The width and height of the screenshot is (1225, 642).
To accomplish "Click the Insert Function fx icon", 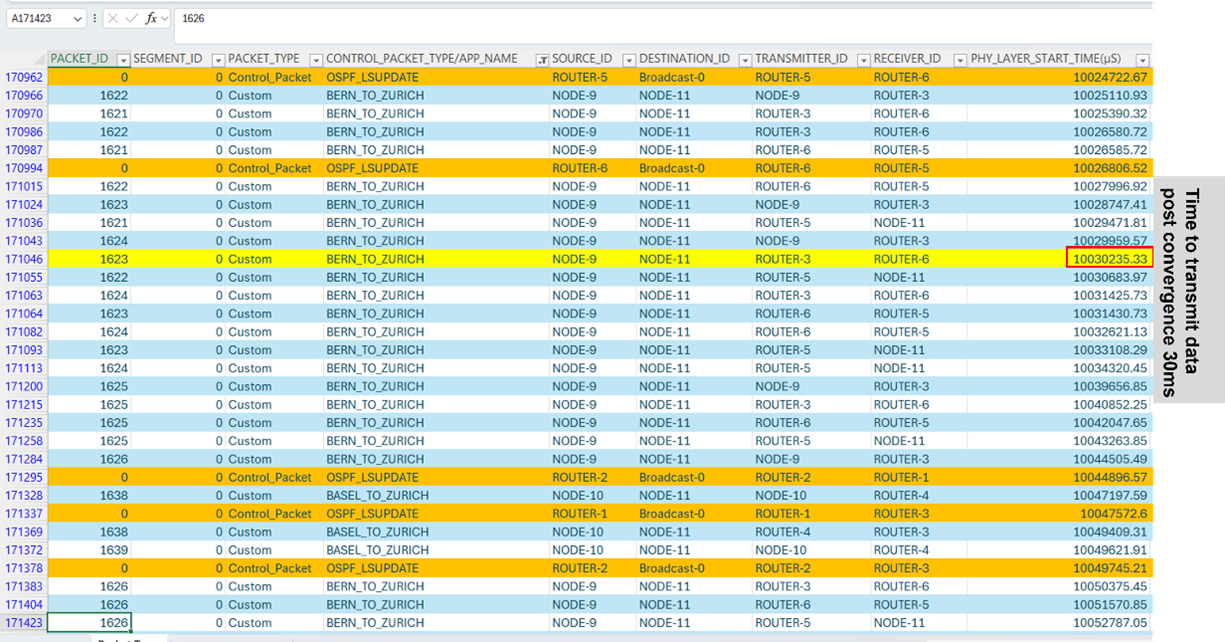I will click(x=151, y=19).
